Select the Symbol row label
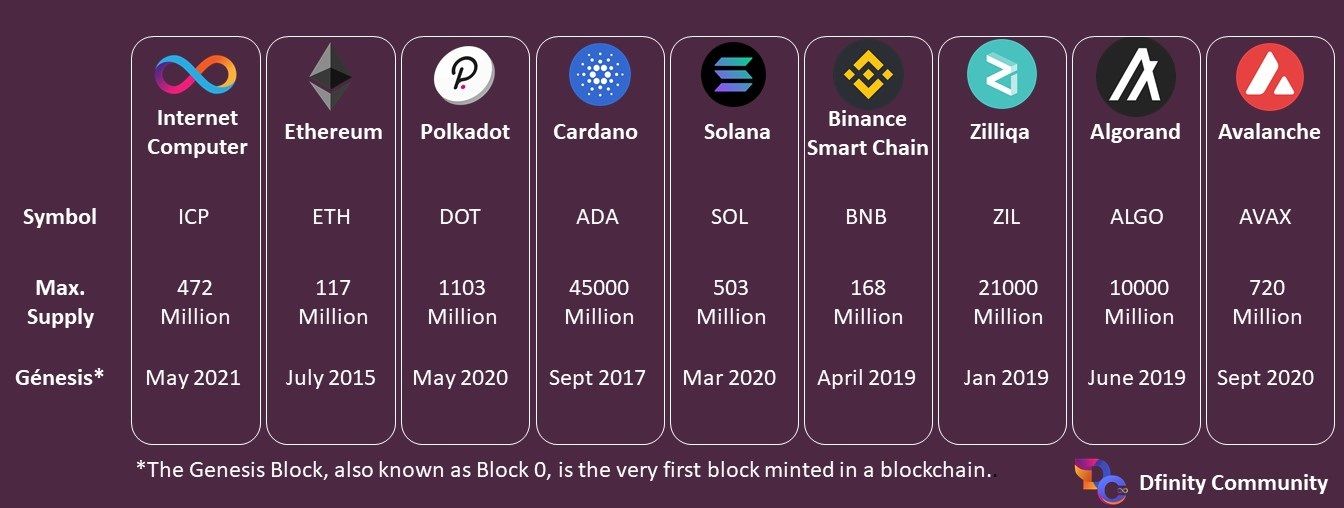The height and width of the screenshot is (508, 1344). coord(60,217)
